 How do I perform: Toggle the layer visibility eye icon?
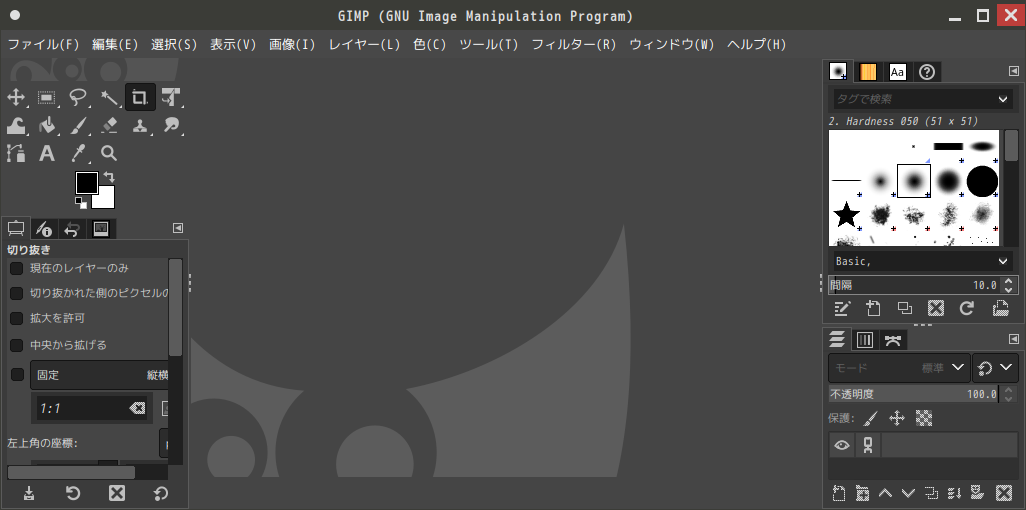[841, 445]
